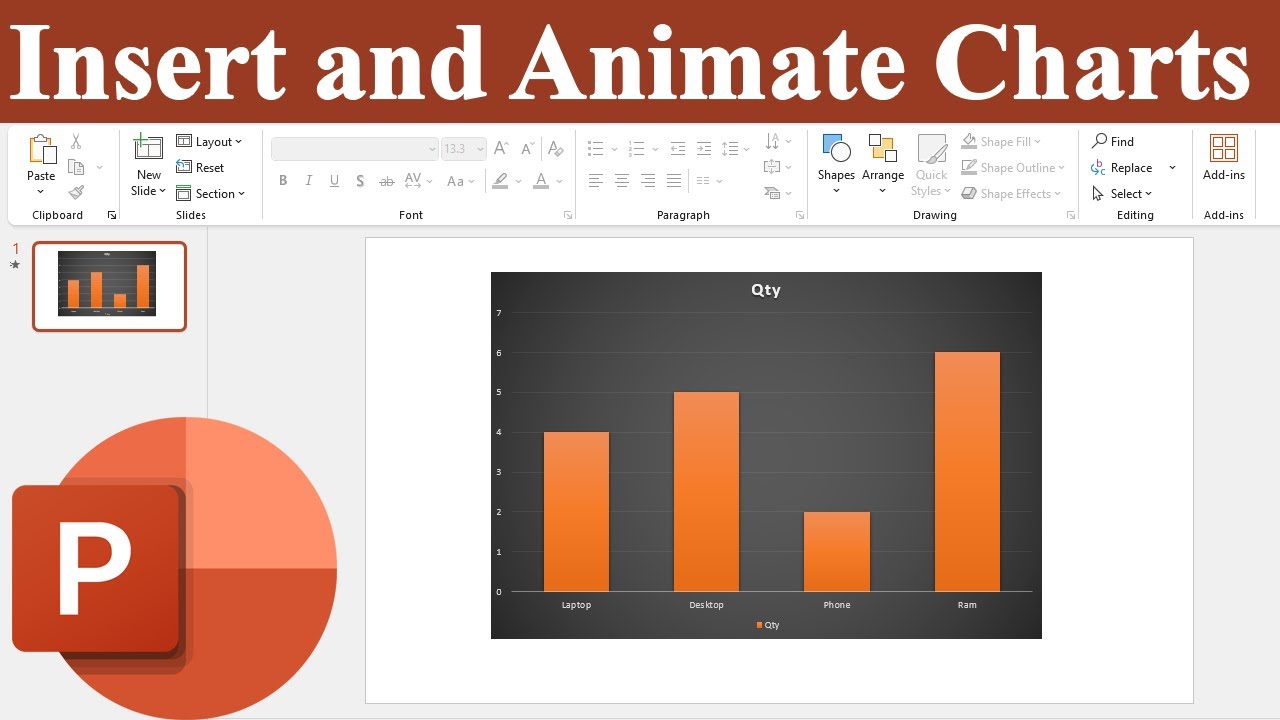Screen dimensions: 1280x720
Task: Expand the arrow next to Replace
Action: (1172, 168)
